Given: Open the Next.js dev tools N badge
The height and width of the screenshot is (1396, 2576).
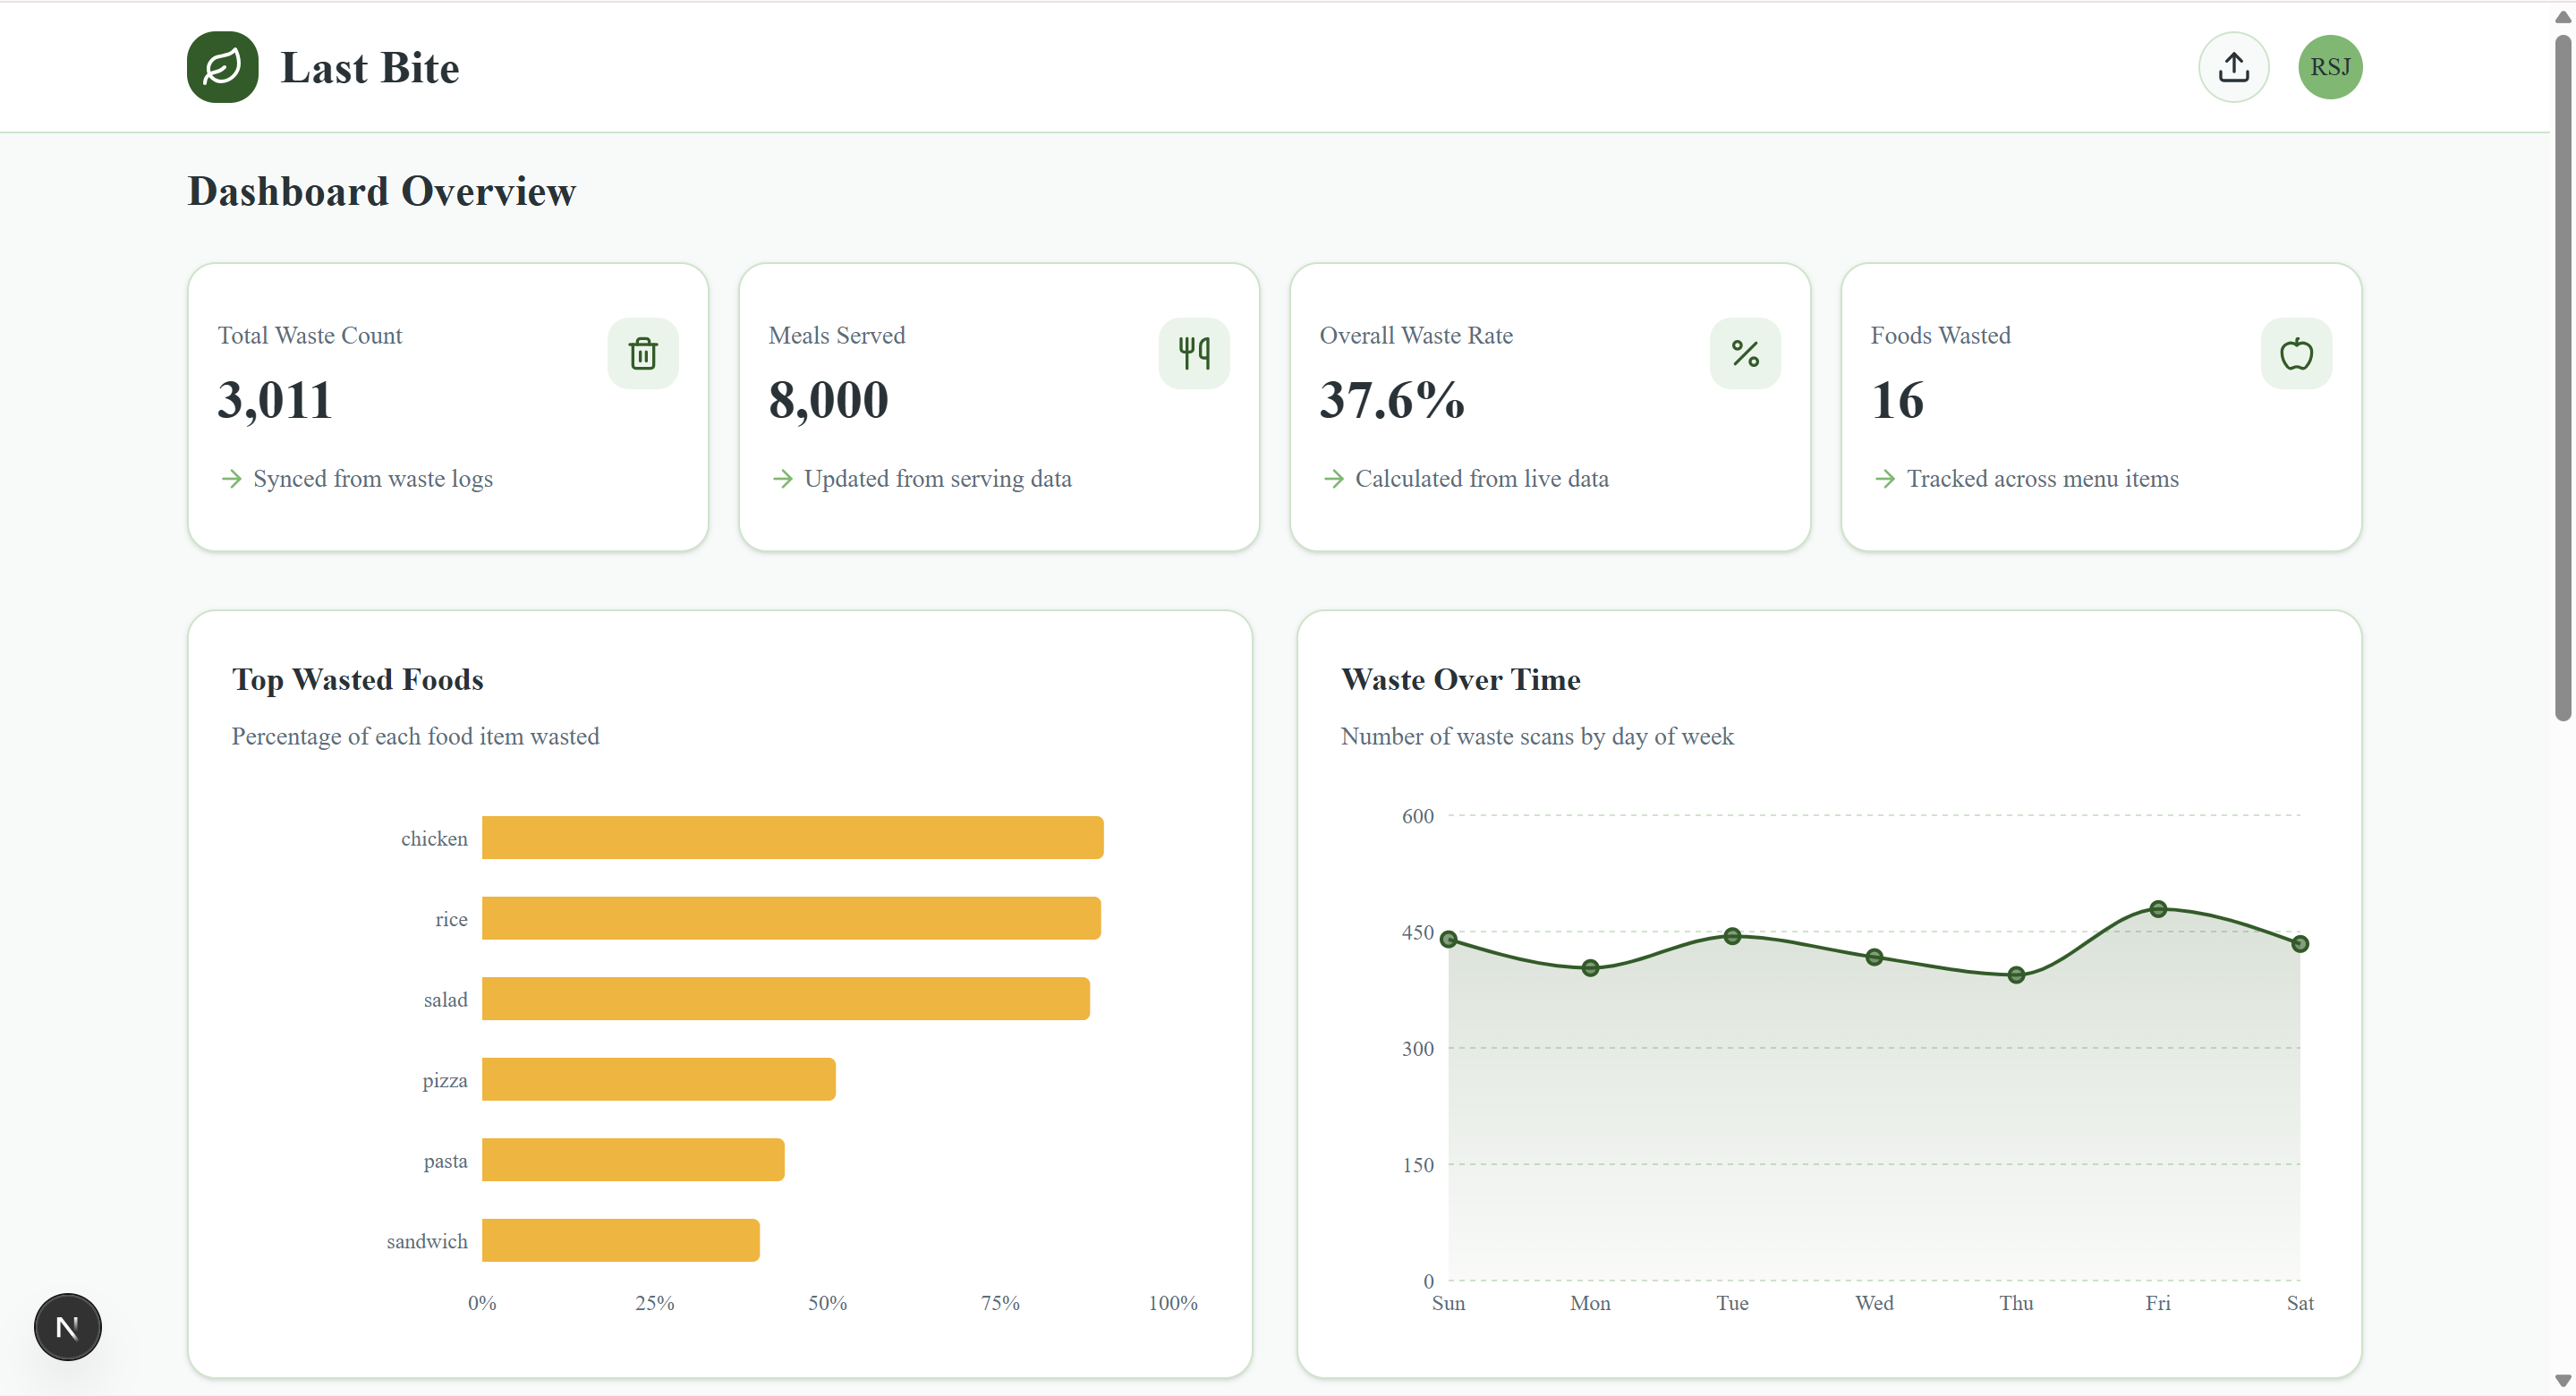Looking at the screenshot, I should (x=68, y=1327).
